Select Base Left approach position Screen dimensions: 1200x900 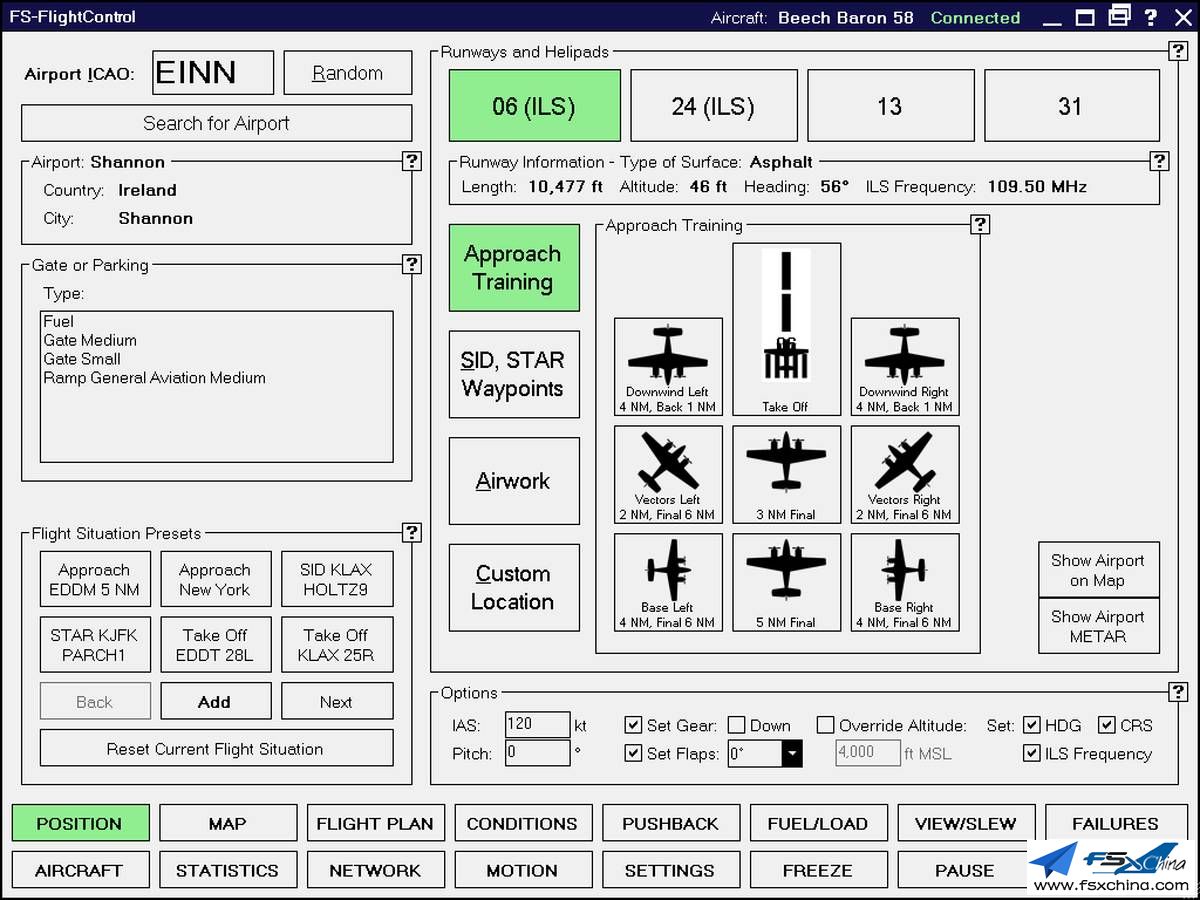pyautogui.click(x=668, y=582)
